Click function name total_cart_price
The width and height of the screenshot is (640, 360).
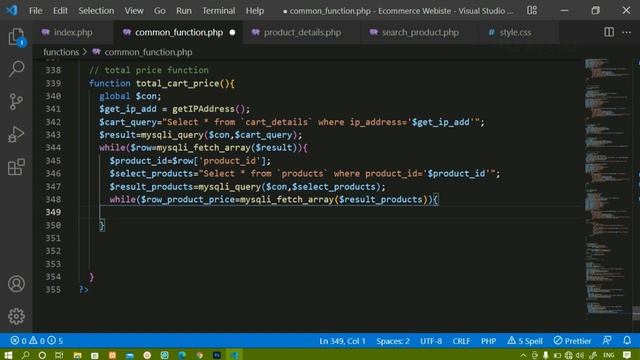[x=177, y=83]
